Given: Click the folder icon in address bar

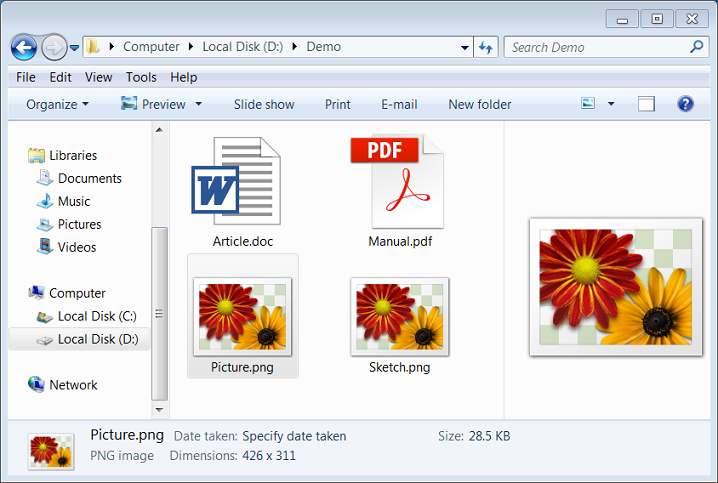Looking at the screenshot, I should 93,46.
